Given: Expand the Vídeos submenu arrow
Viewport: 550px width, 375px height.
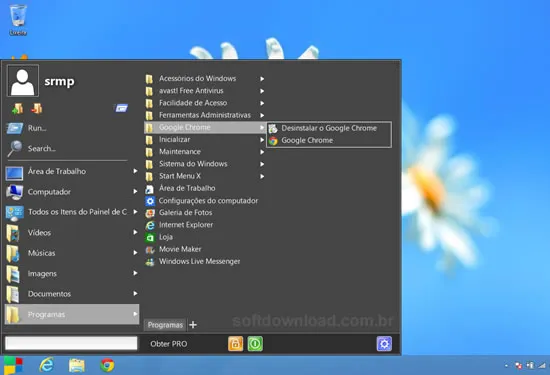Looking at the screenshot, I should point(135,232).
